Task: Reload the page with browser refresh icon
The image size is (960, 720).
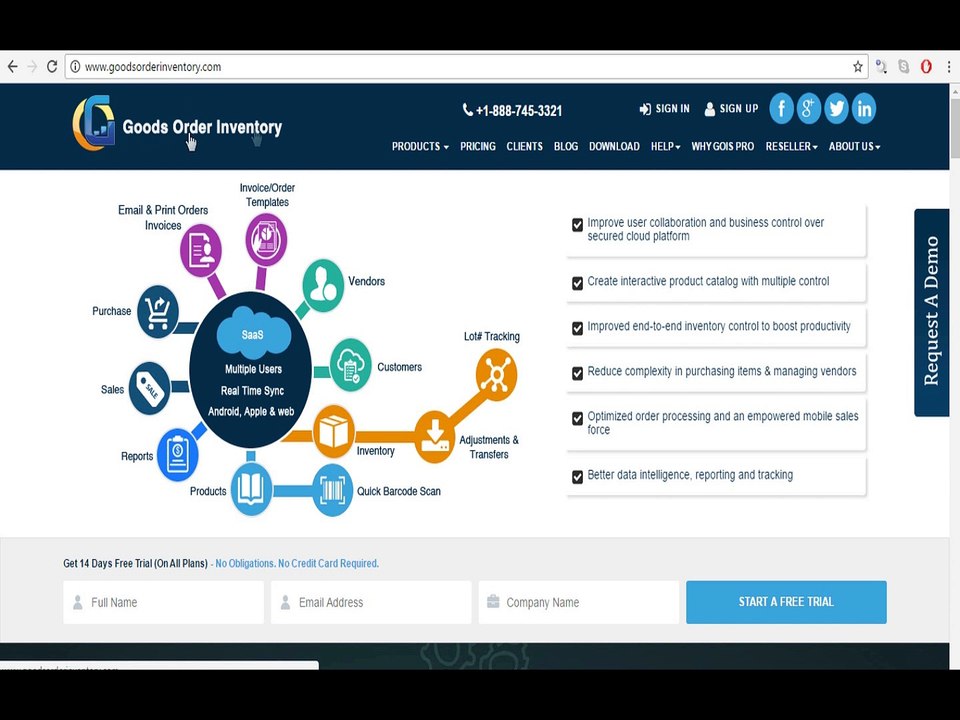Action: tap(52, 66)
